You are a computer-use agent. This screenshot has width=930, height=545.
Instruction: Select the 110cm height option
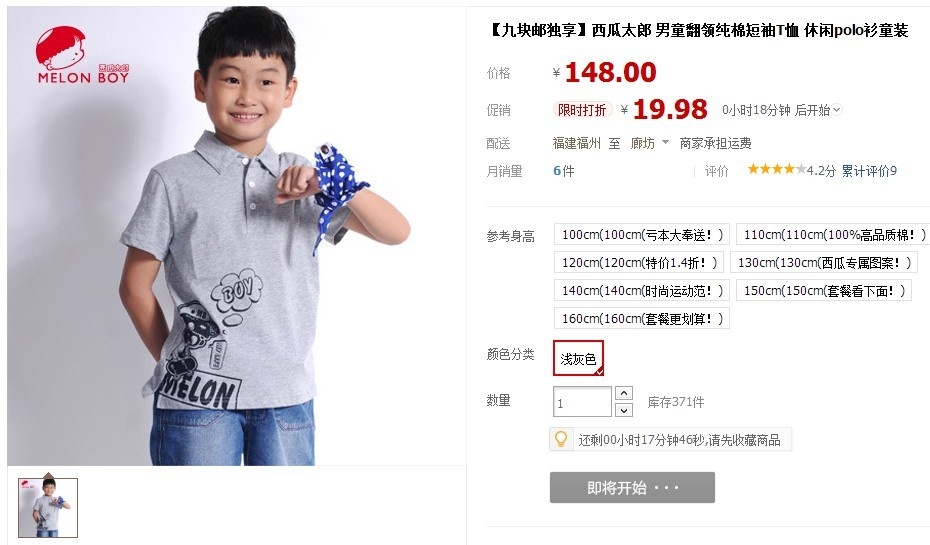[x=833, y=235]
